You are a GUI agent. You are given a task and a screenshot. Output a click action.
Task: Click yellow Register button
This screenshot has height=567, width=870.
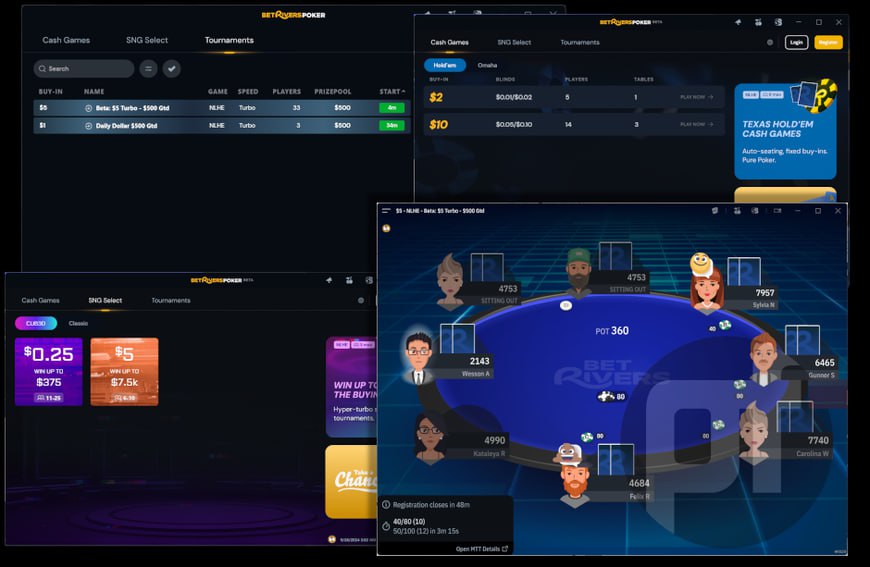[x=828, y=42]
